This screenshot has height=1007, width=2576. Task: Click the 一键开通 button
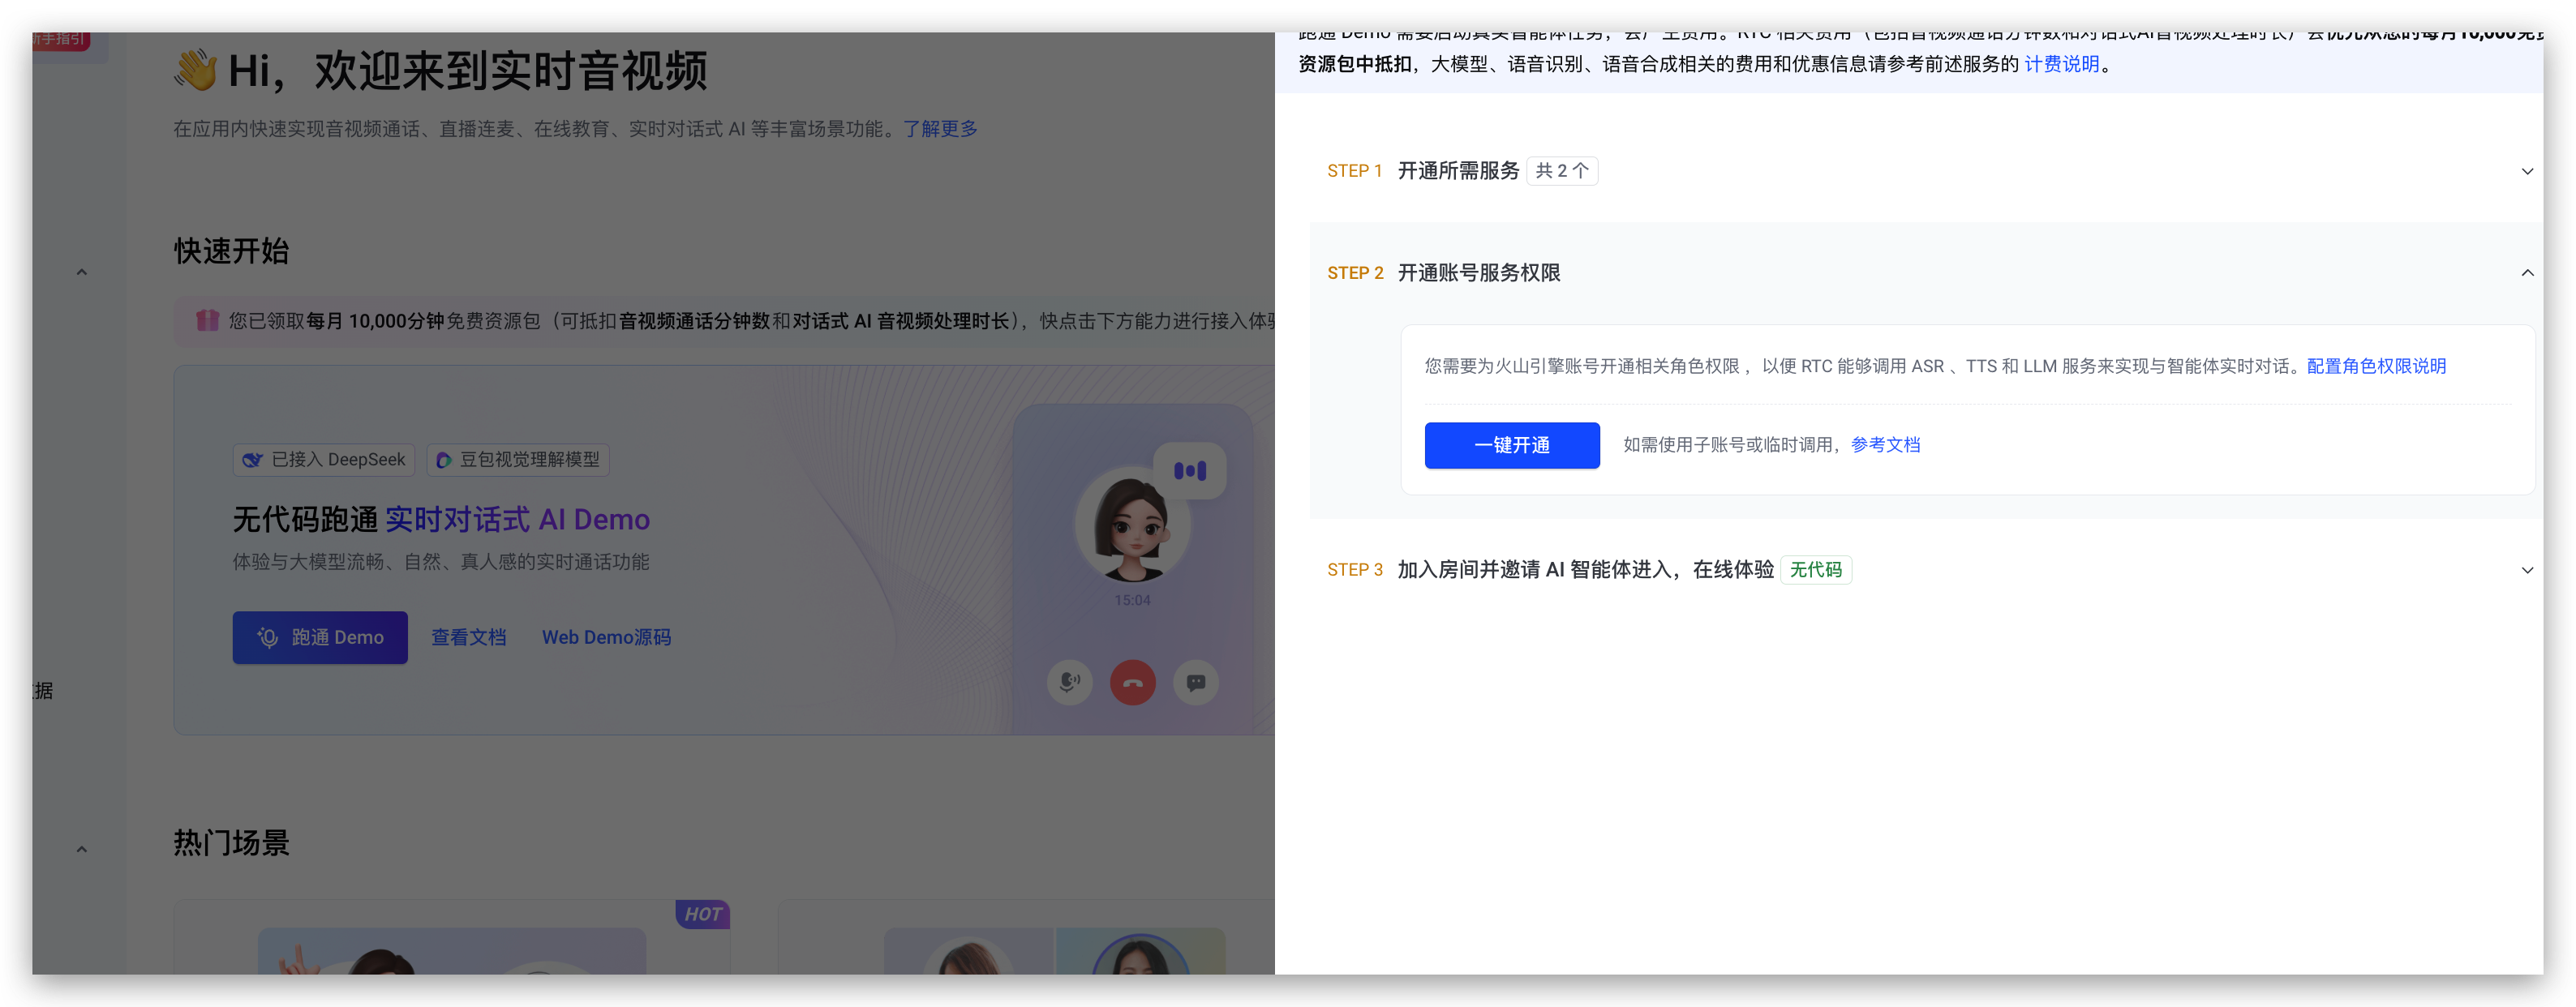[x=1511, y=445]
